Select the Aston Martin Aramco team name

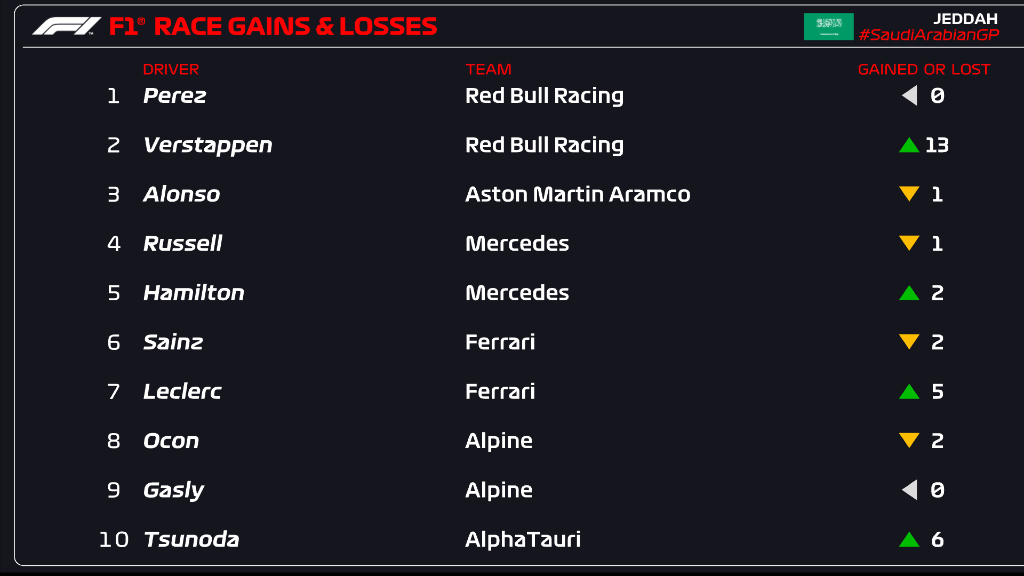point(577,194)
